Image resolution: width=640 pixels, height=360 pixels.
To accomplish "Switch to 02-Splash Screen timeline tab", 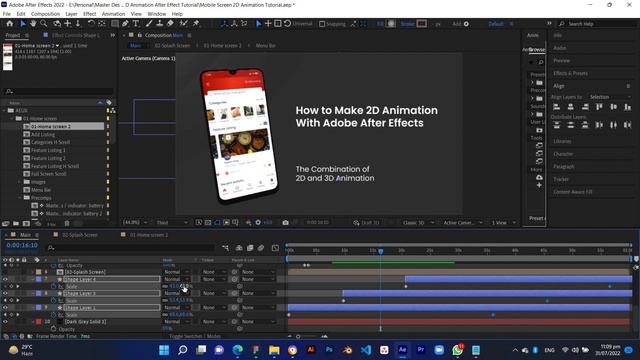I will pos(80,235).
